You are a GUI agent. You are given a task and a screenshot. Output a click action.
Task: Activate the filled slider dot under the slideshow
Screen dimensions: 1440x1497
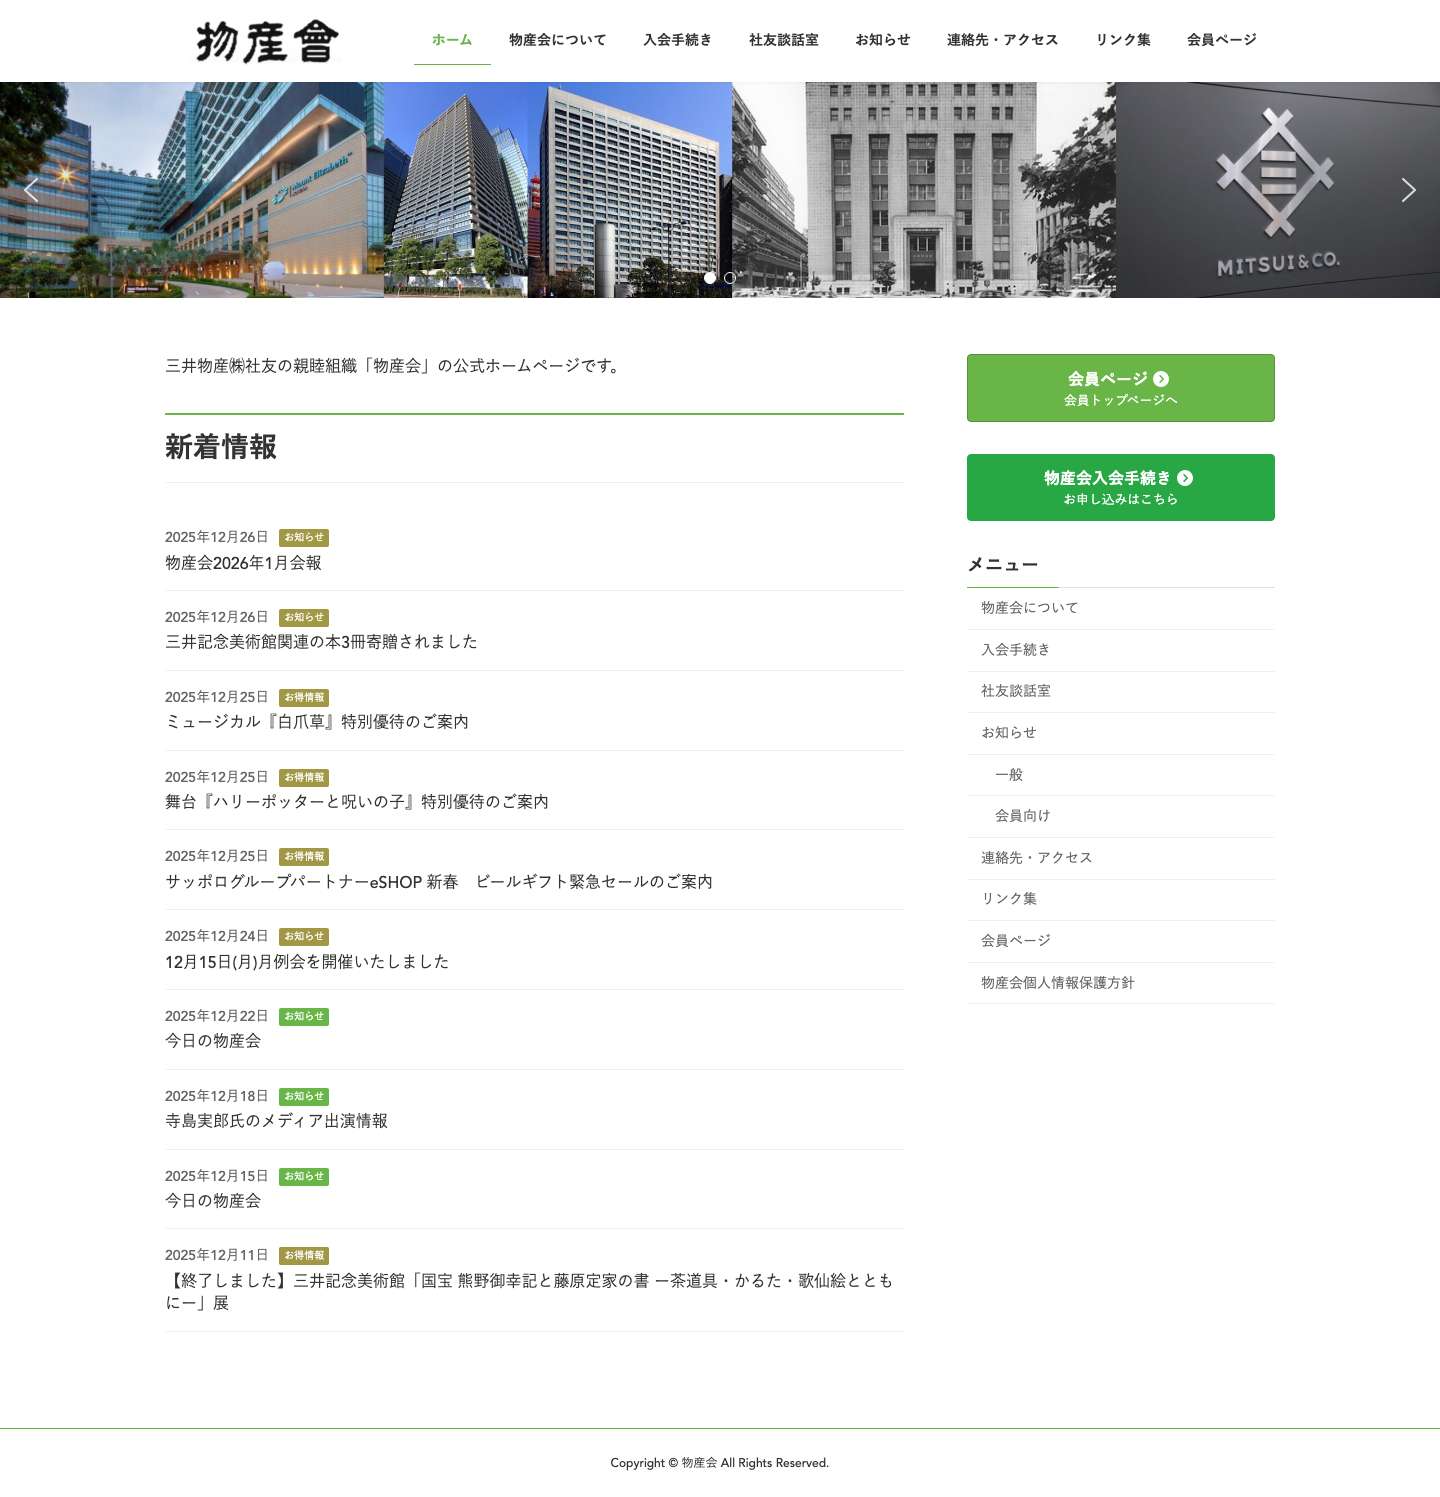[x=712, y=278]
